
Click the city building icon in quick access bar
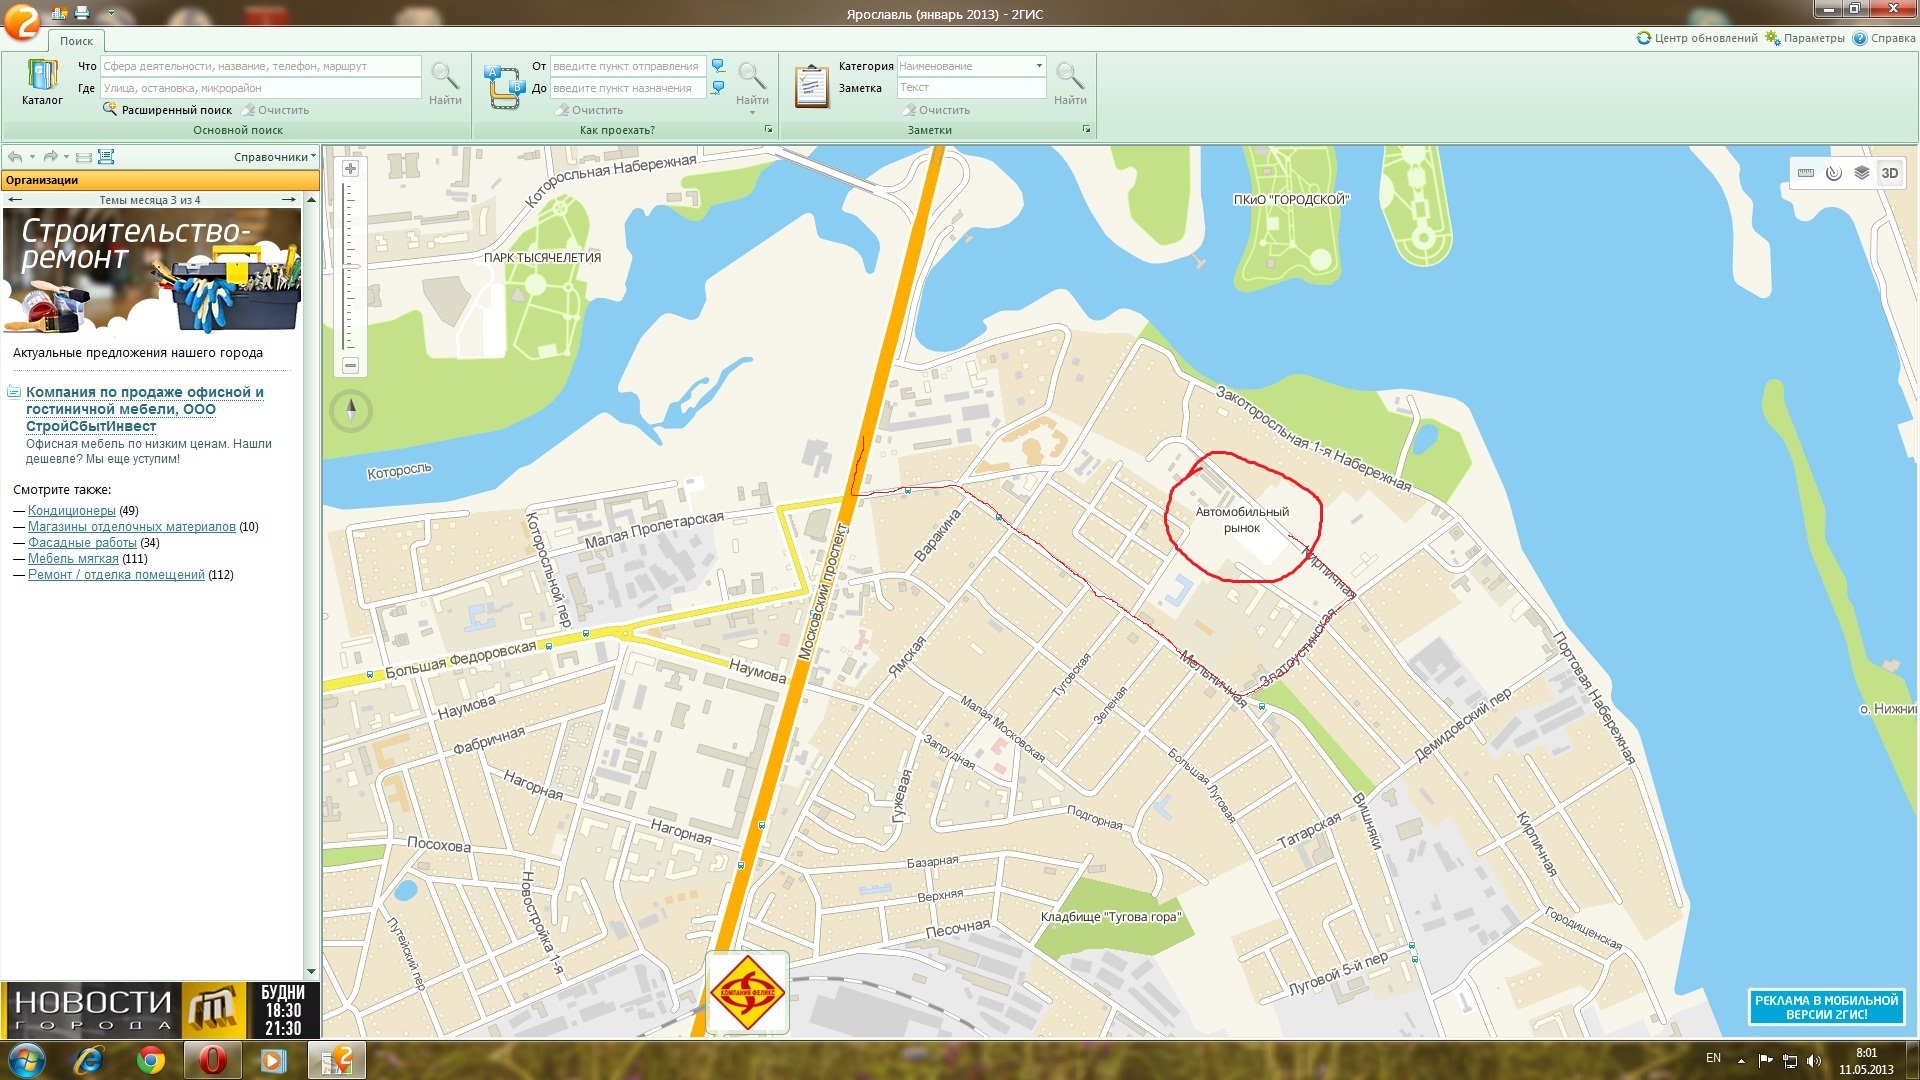point(60,13)
